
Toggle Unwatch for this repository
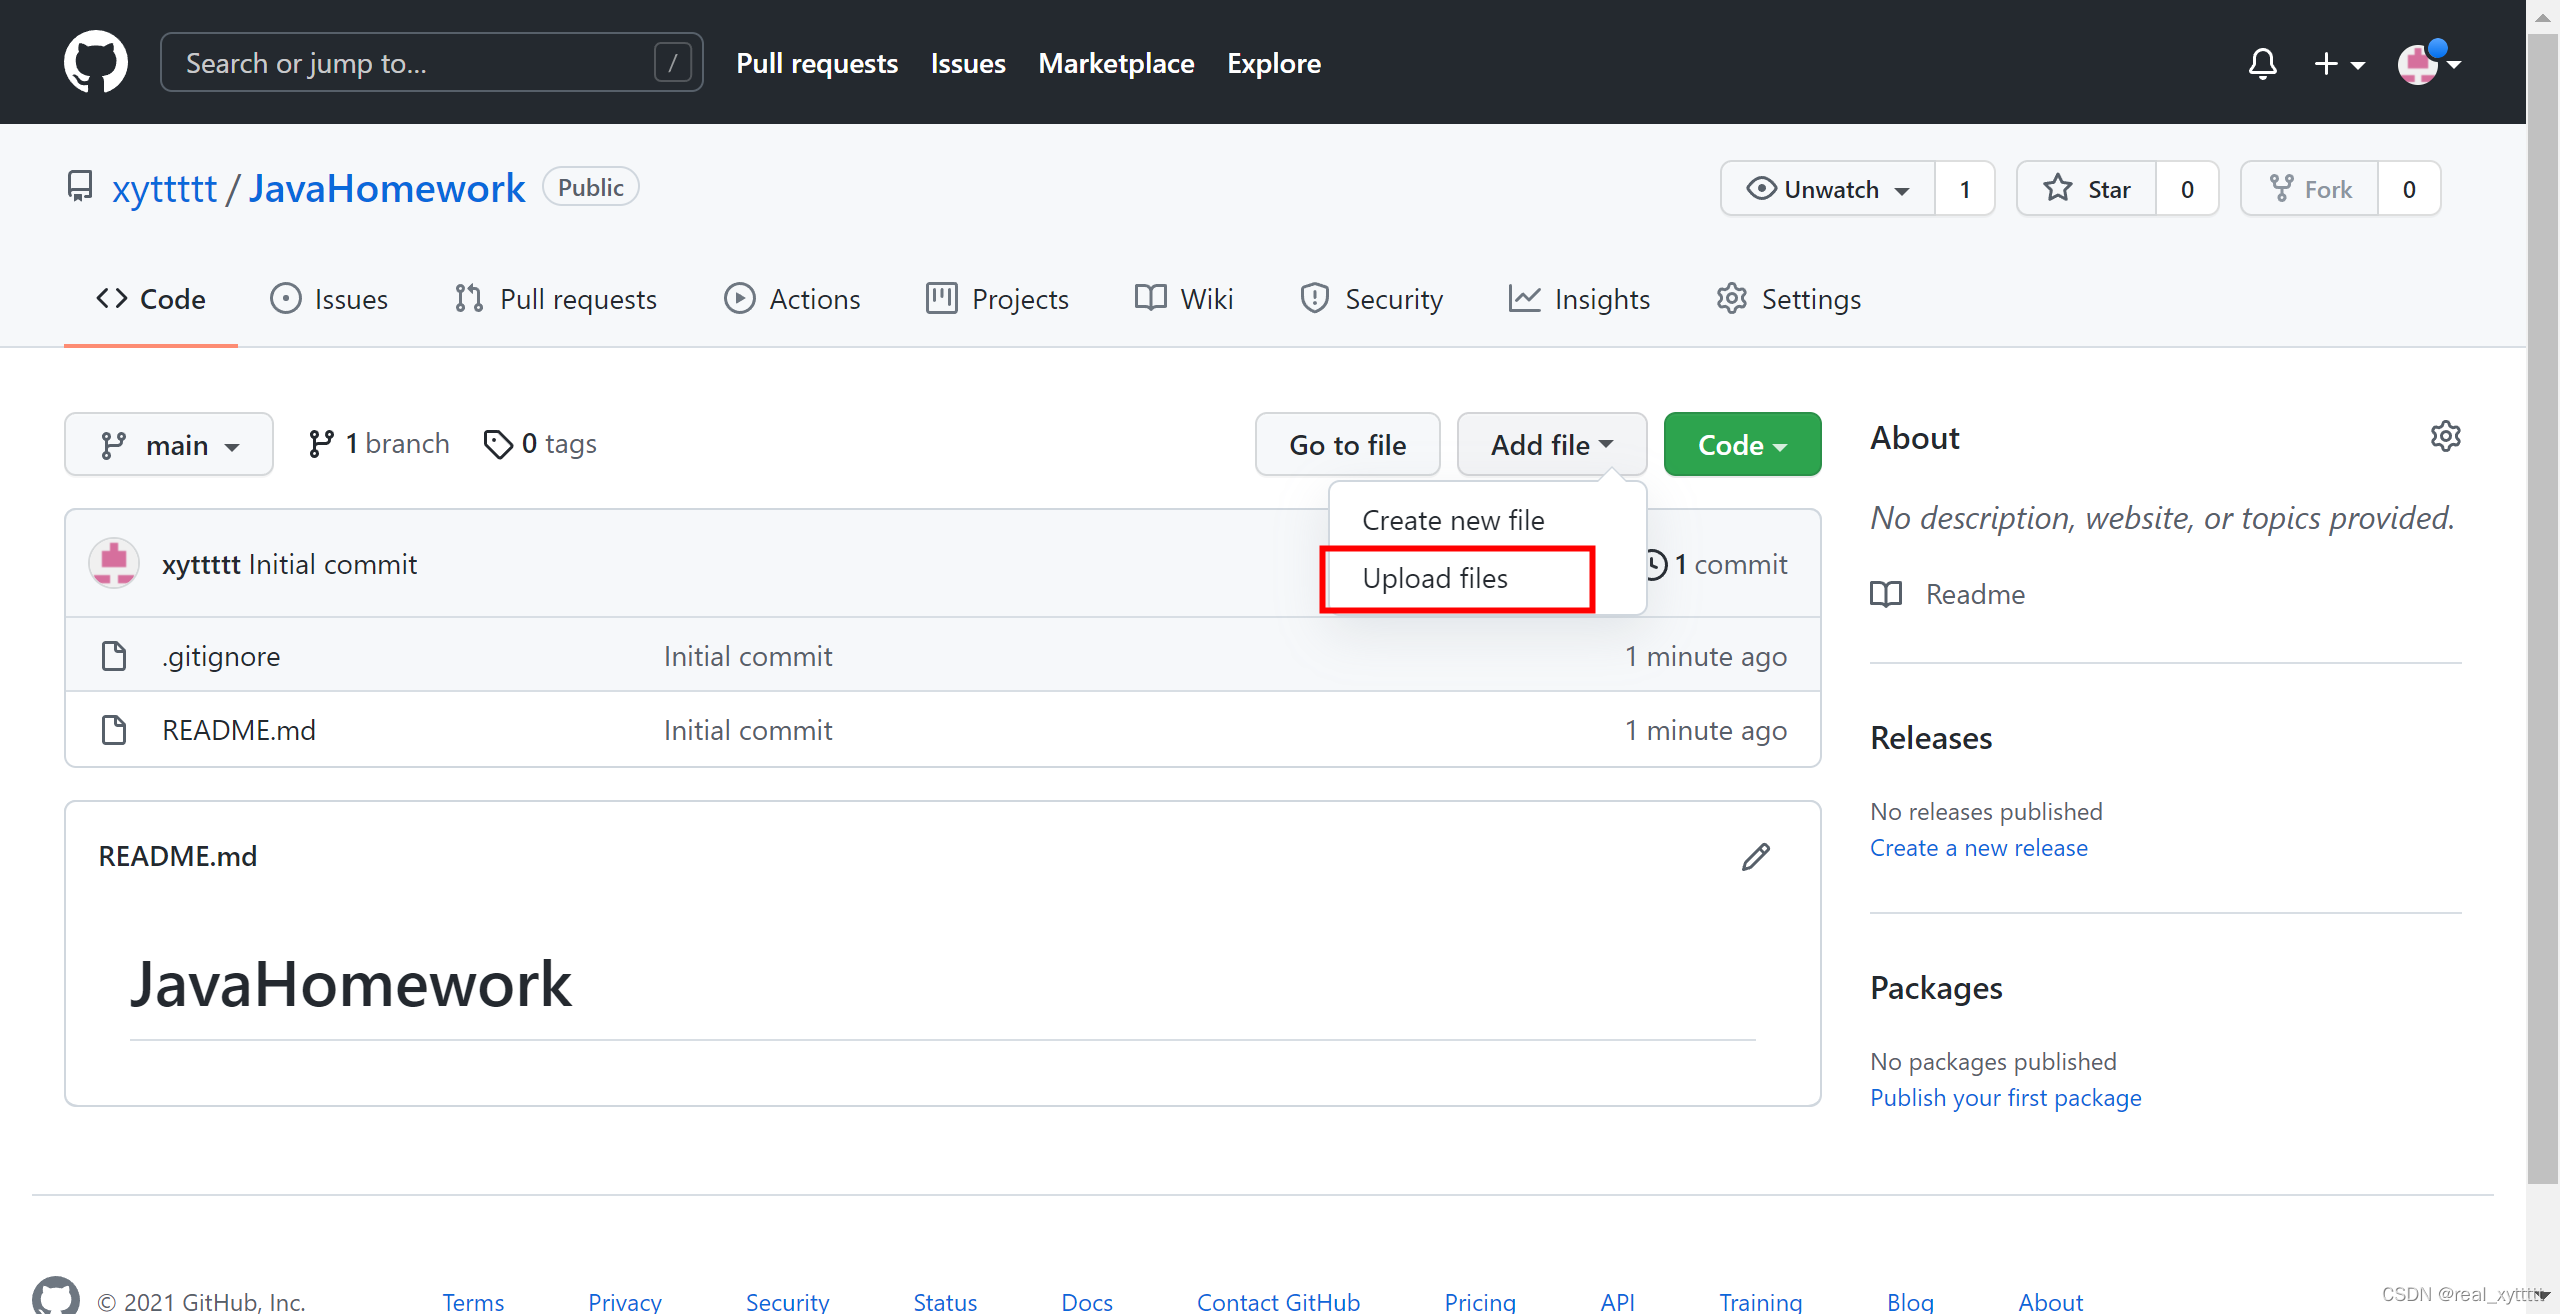click(x=1827, y=189)
